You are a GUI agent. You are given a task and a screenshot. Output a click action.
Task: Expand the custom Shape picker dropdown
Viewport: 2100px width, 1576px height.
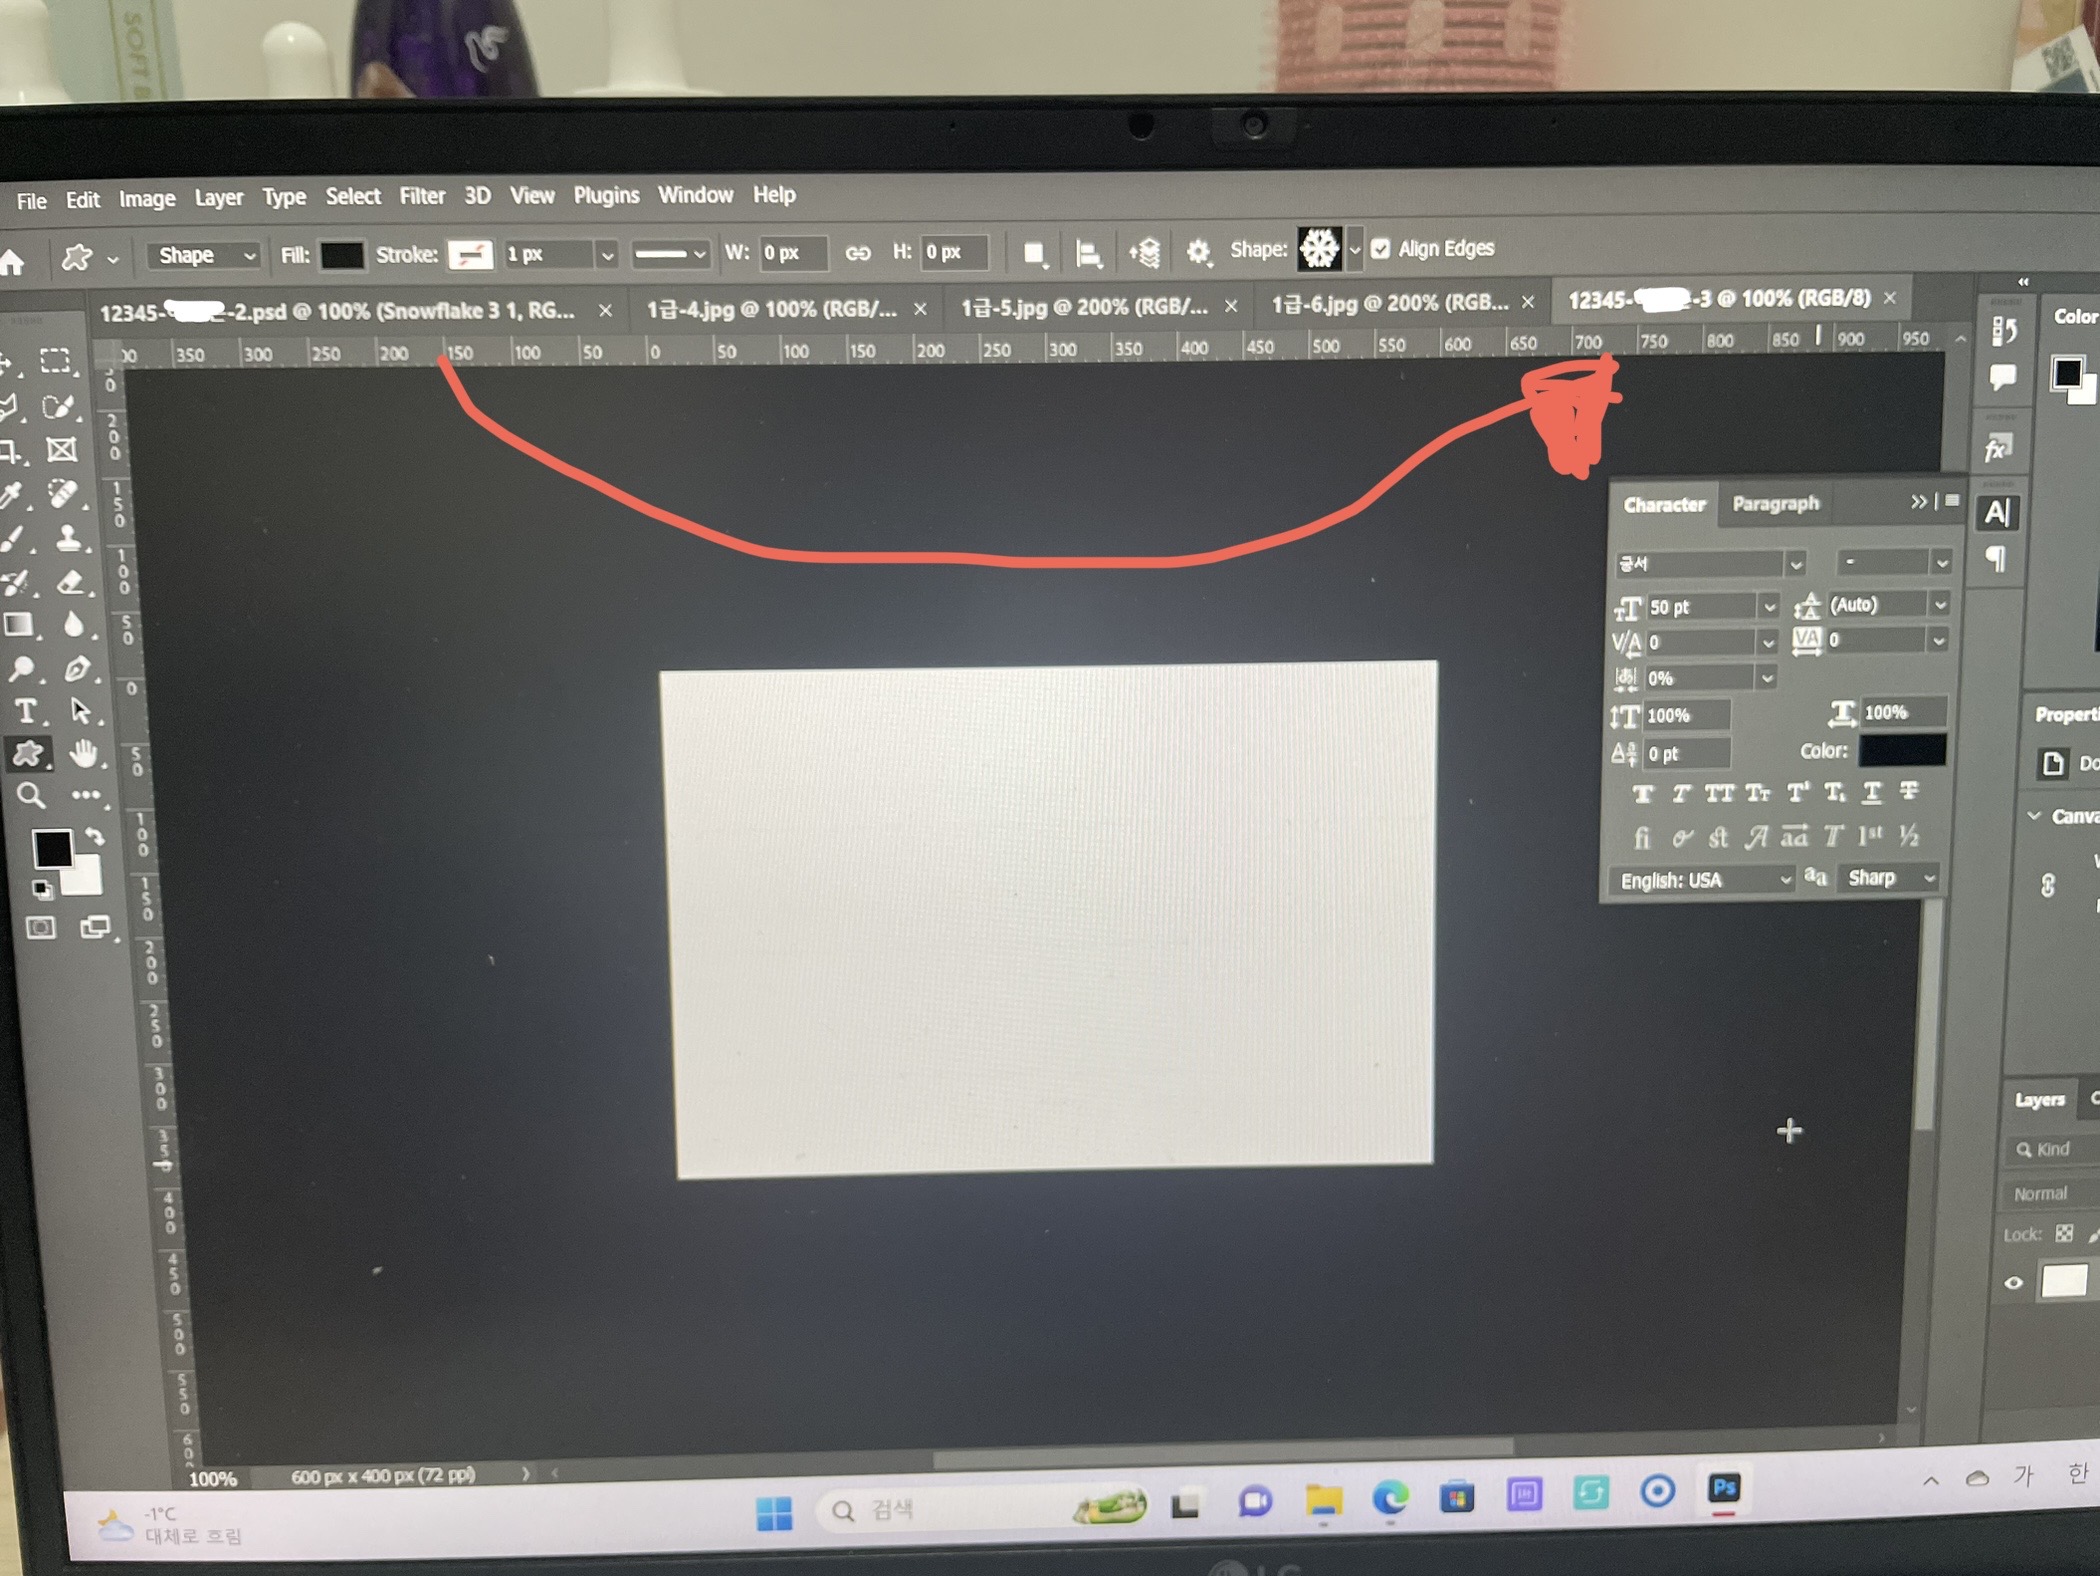[x=1355, y=250]
